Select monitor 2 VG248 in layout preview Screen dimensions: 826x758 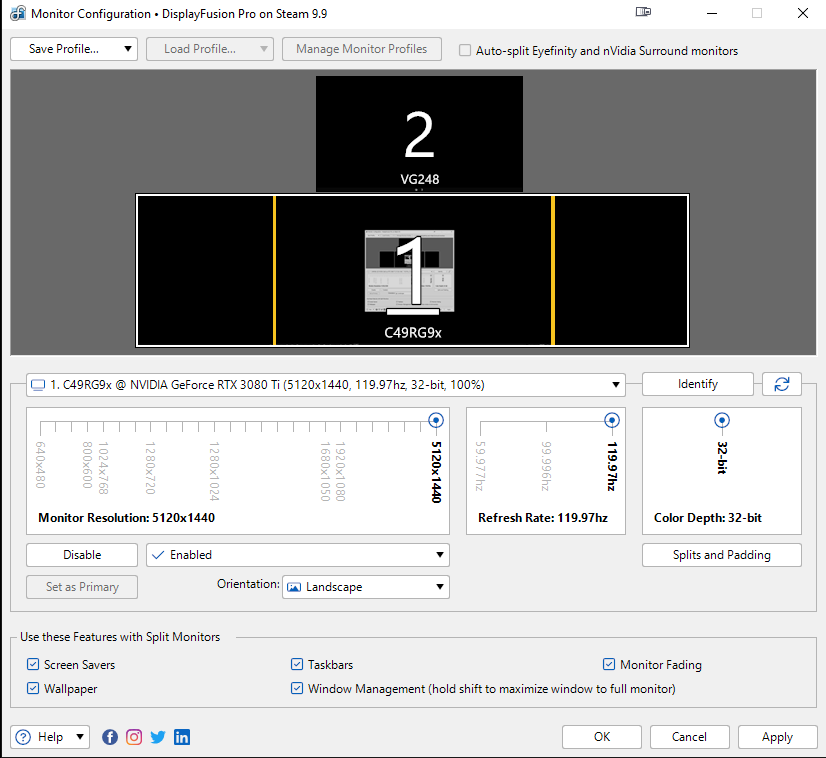[x=419, y=134]
